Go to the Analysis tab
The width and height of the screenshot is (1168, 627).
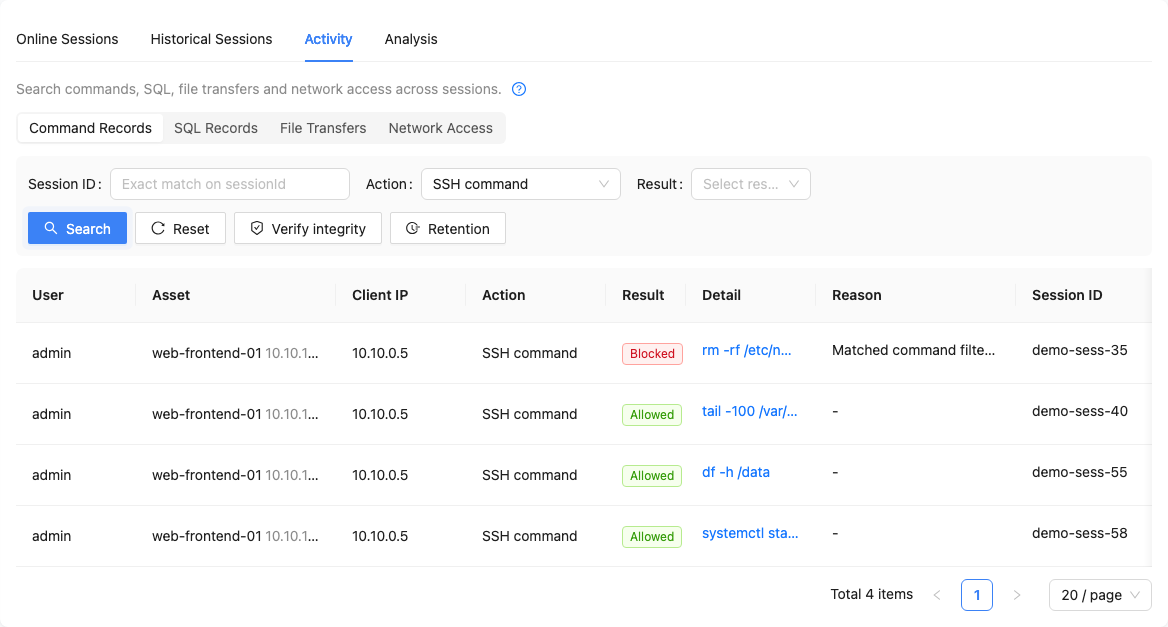coord(411,39)
